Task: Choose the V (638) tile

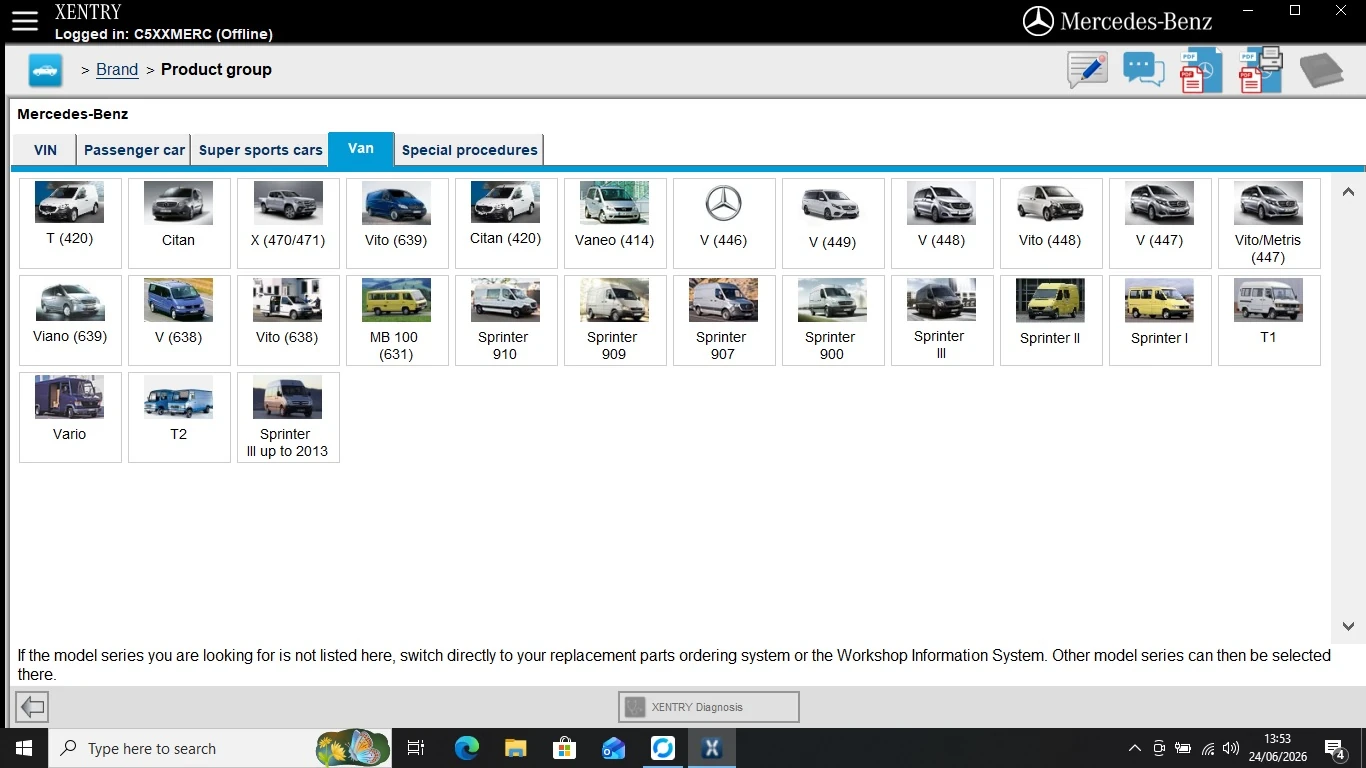Action: click(179, 320)
